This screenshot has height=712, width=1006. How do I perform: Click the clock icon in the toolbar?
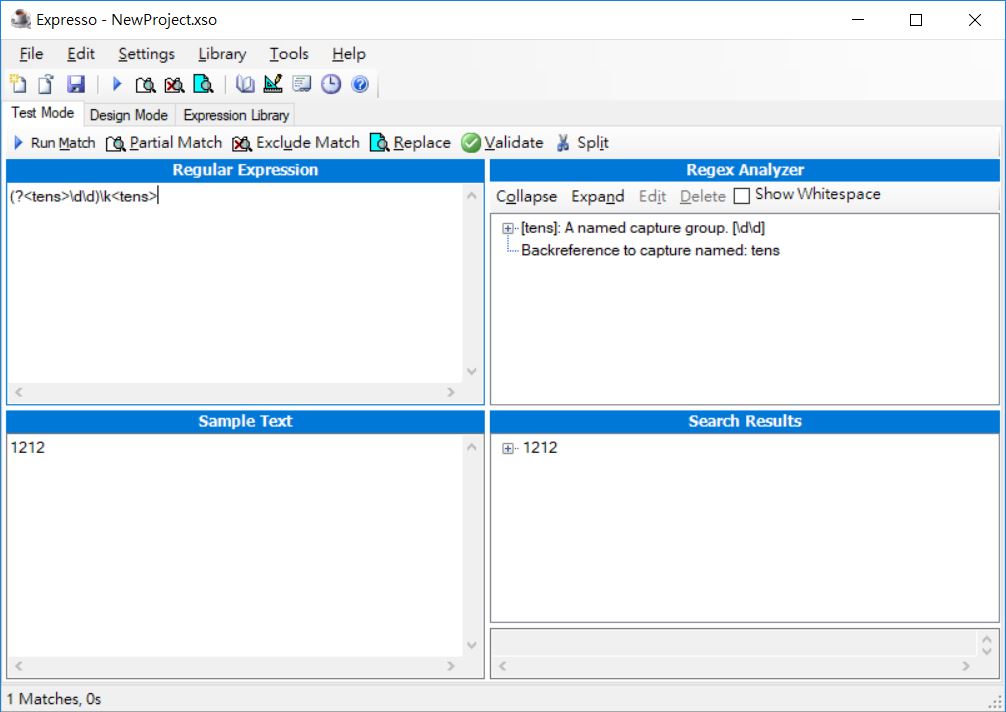[x=331, y=84]
